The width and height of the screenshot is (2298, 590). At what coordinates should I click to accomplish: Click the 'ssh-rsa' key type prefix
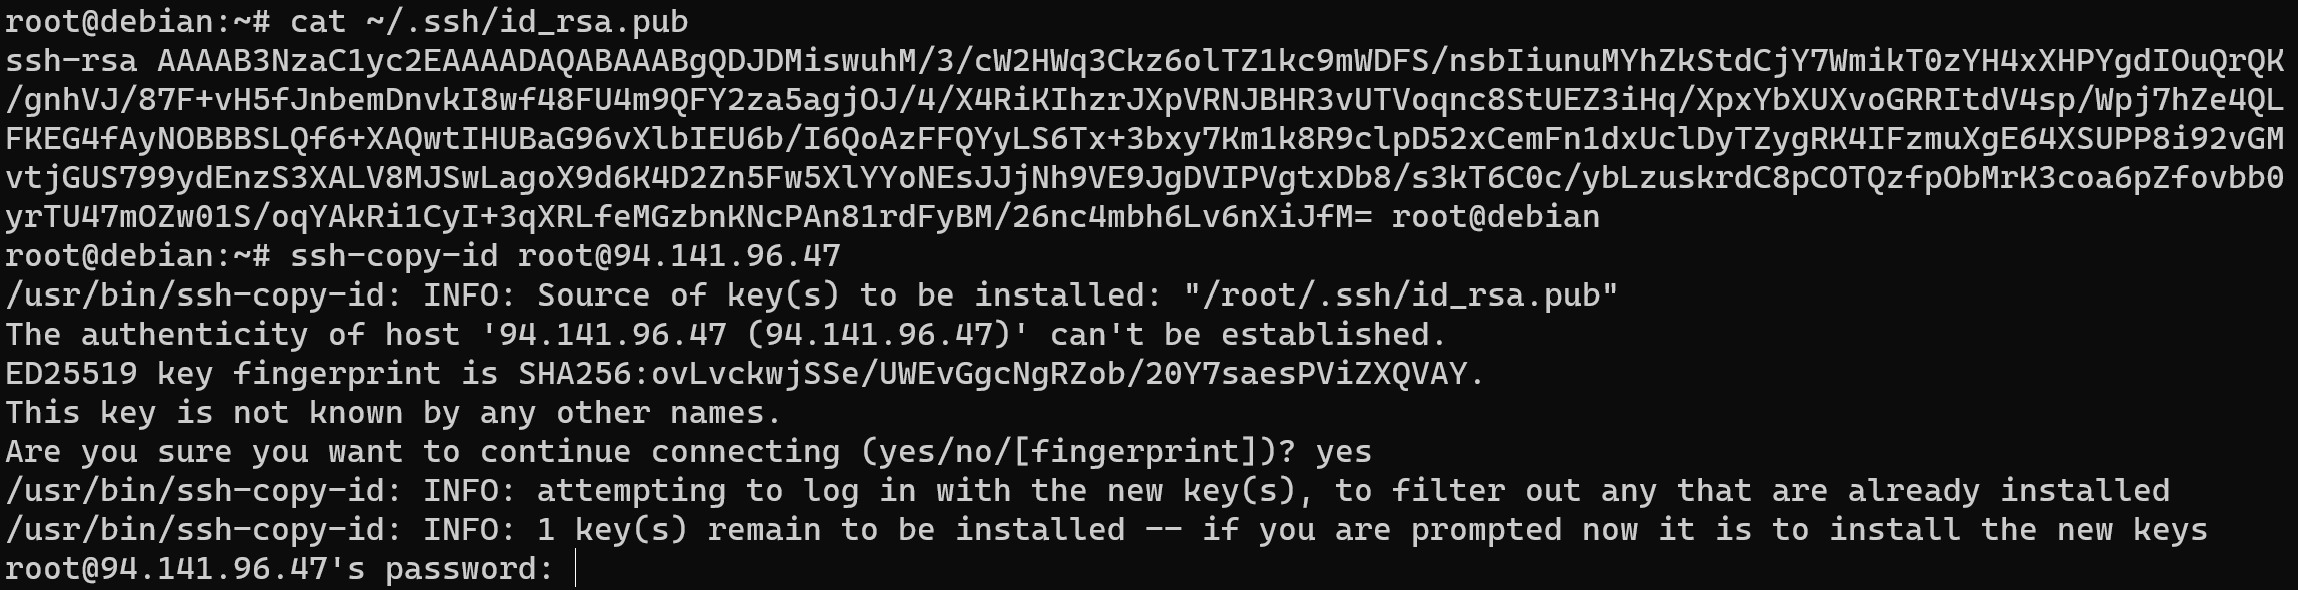coord(71,61)
